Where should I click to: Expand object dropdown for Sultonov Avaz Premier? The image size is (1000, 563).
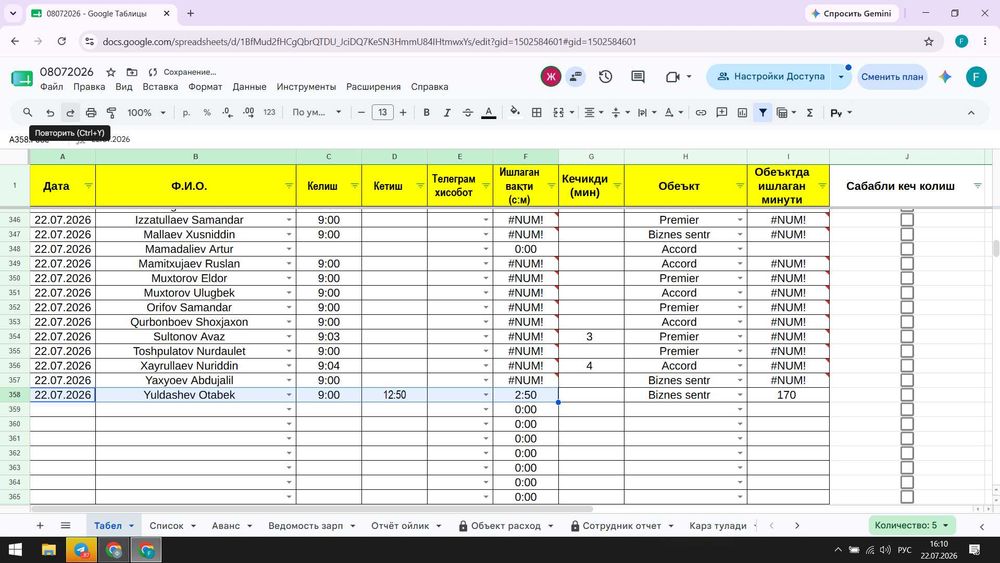tap(740, 337)
